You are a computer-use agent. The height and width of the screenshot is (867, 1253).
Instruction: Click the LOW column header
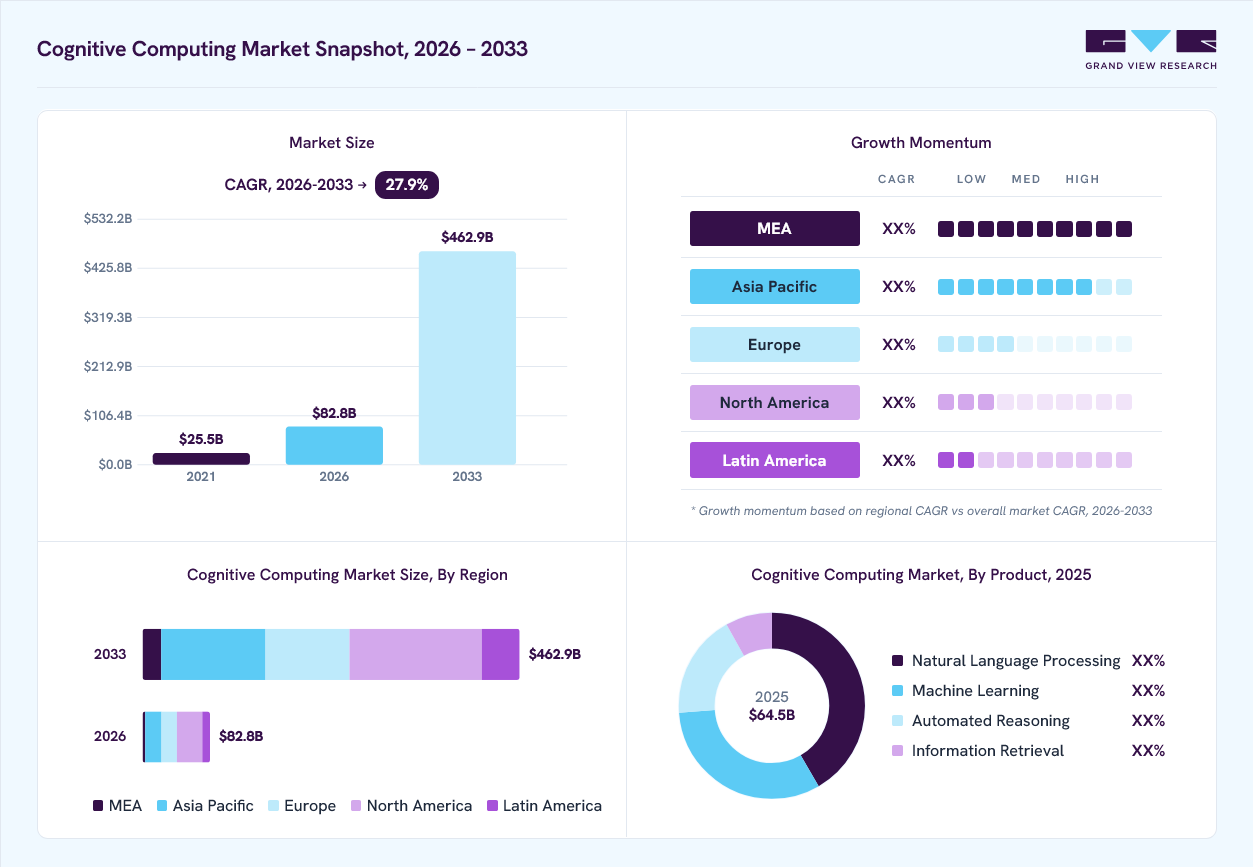point(971,179)
